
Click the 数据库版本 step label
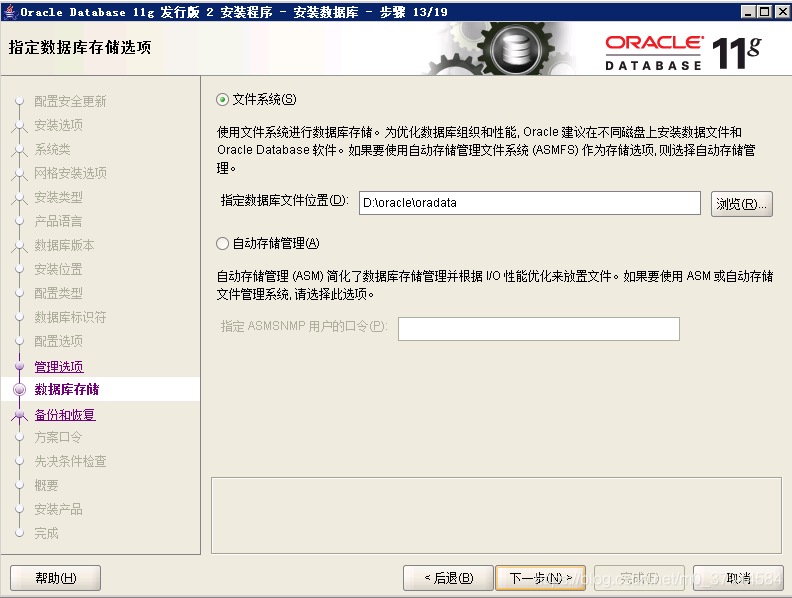pos(65,245)
